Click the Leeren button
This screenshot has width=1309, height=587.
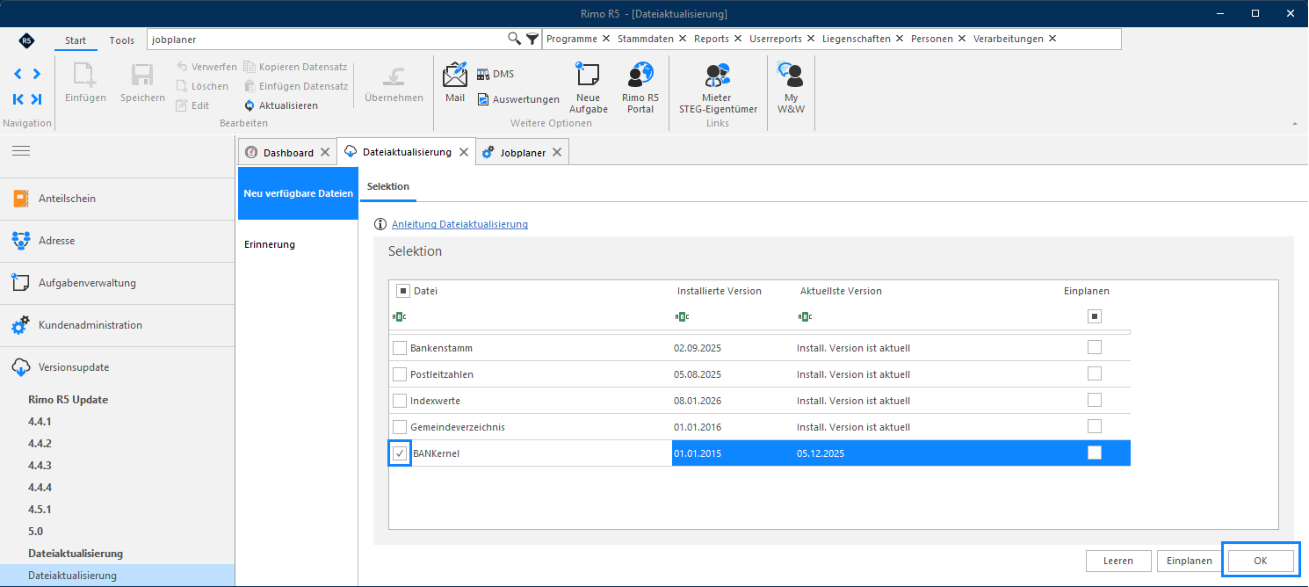click(x=1118, y=561)
